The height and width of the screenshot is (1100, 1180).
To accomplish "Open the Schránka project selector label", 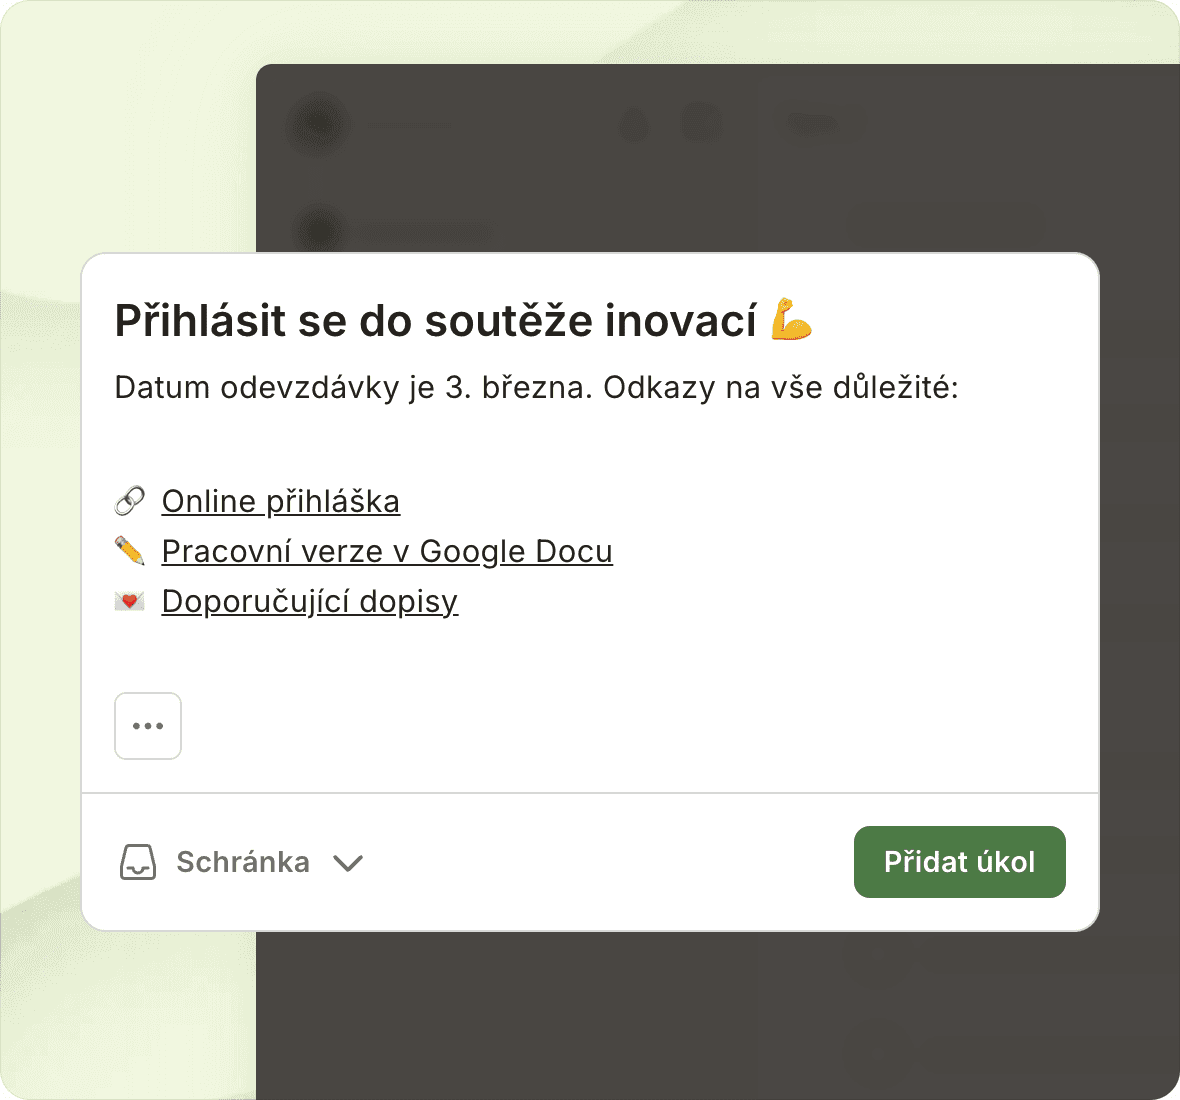I will [243, 862].
